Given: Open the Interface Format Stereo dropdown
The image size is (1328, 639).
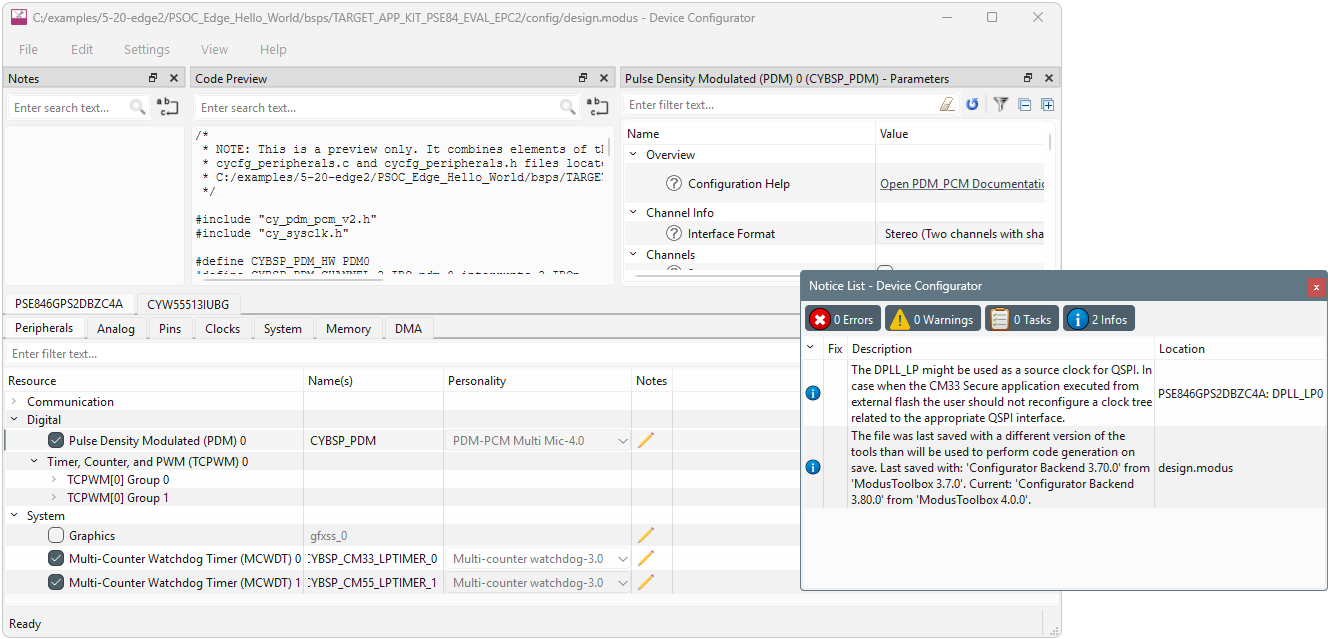Looking at the screenshot, I should pyautogui.click(x=963, y=234).
